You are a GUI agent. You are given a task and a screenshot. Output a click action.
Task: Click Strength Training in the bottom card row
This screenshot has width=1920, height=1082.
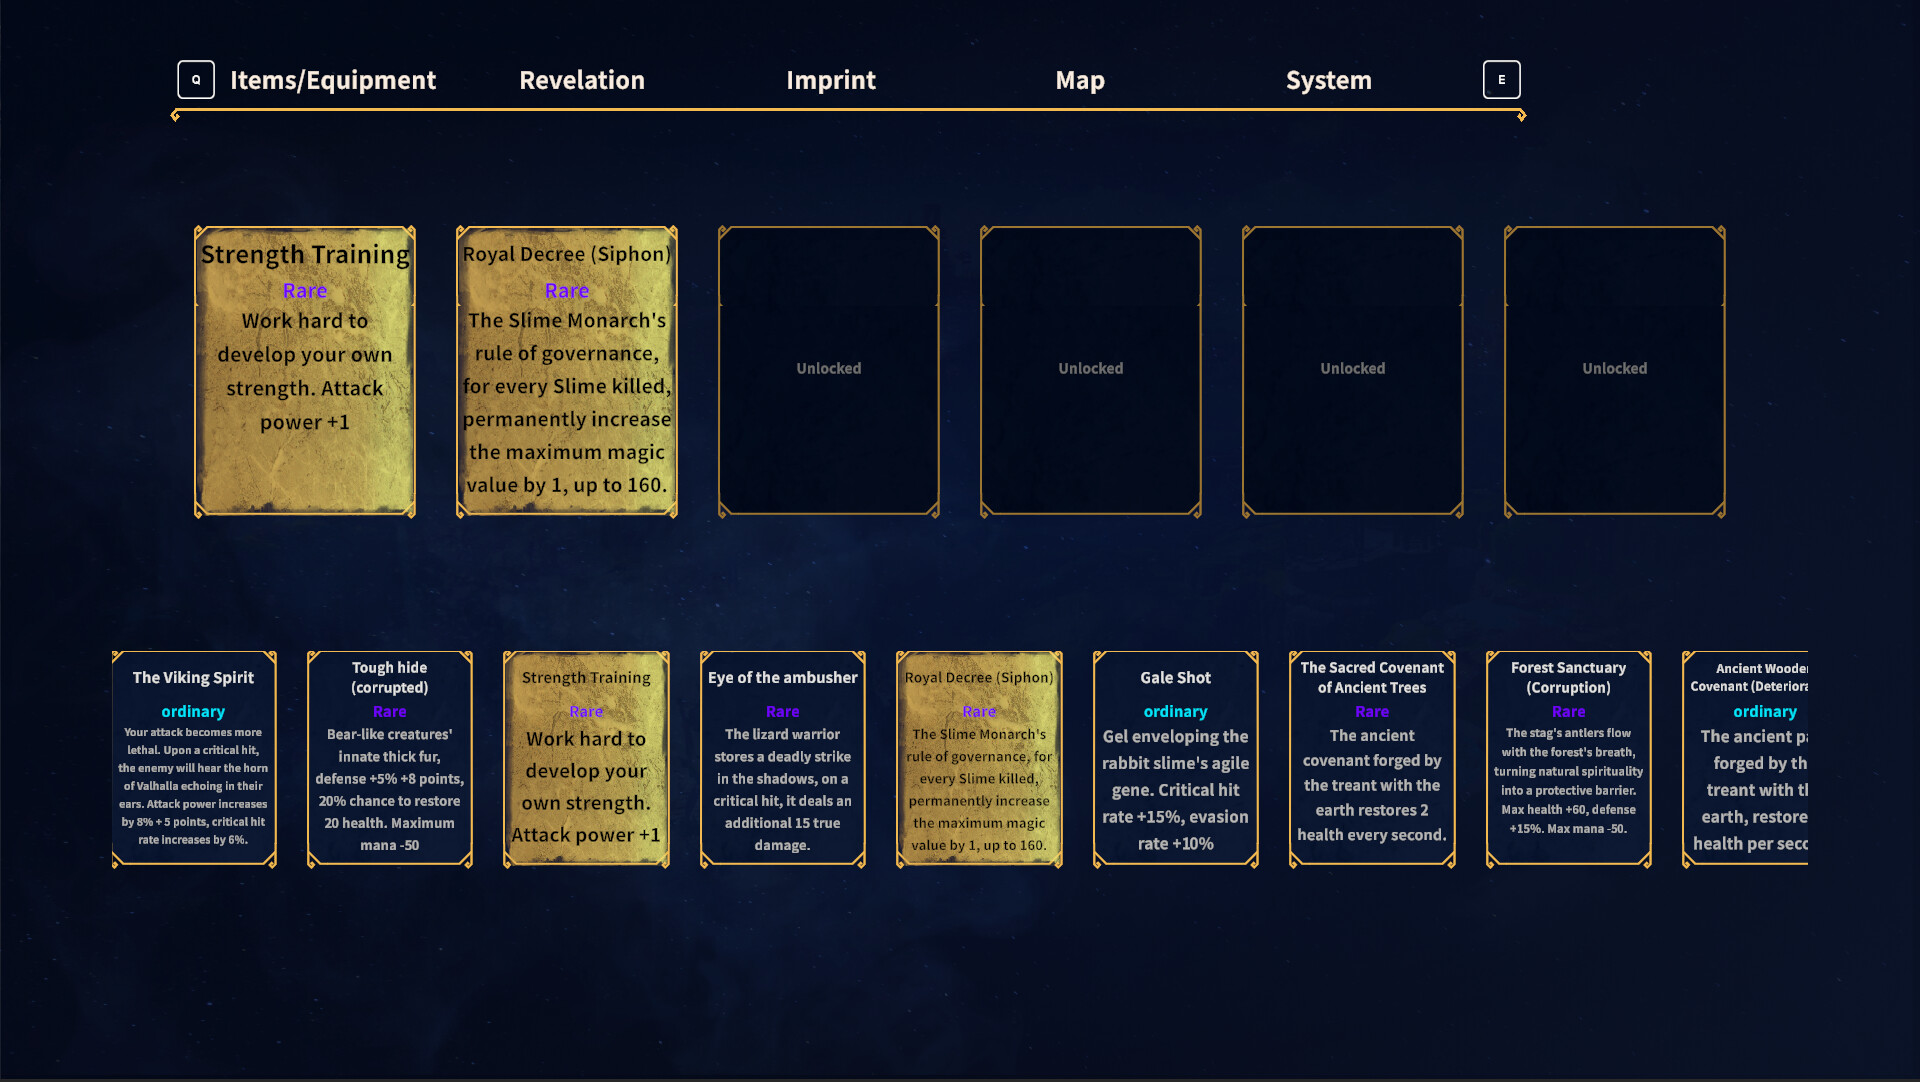pyautogui.click(x=586, y=757)
